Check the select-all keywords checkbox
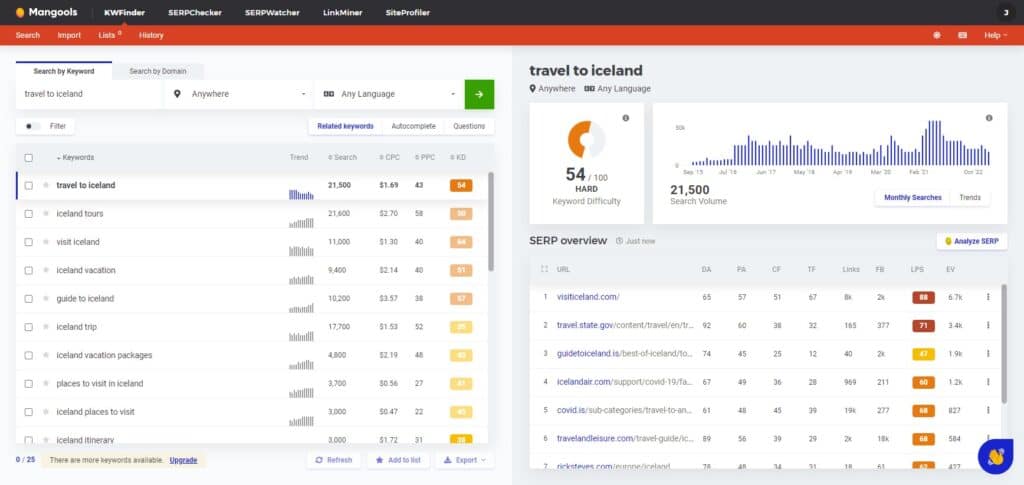The image size is (1024, 485). 29,157
